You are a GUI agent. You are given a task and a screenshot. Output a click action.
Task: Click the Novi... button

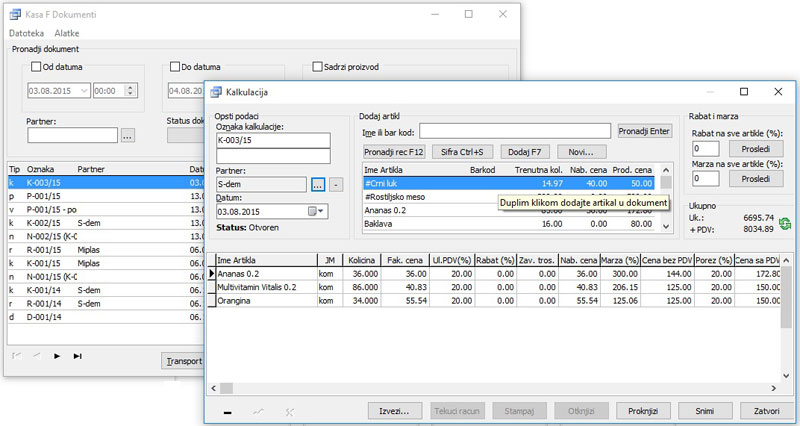(x=582, y=152)
